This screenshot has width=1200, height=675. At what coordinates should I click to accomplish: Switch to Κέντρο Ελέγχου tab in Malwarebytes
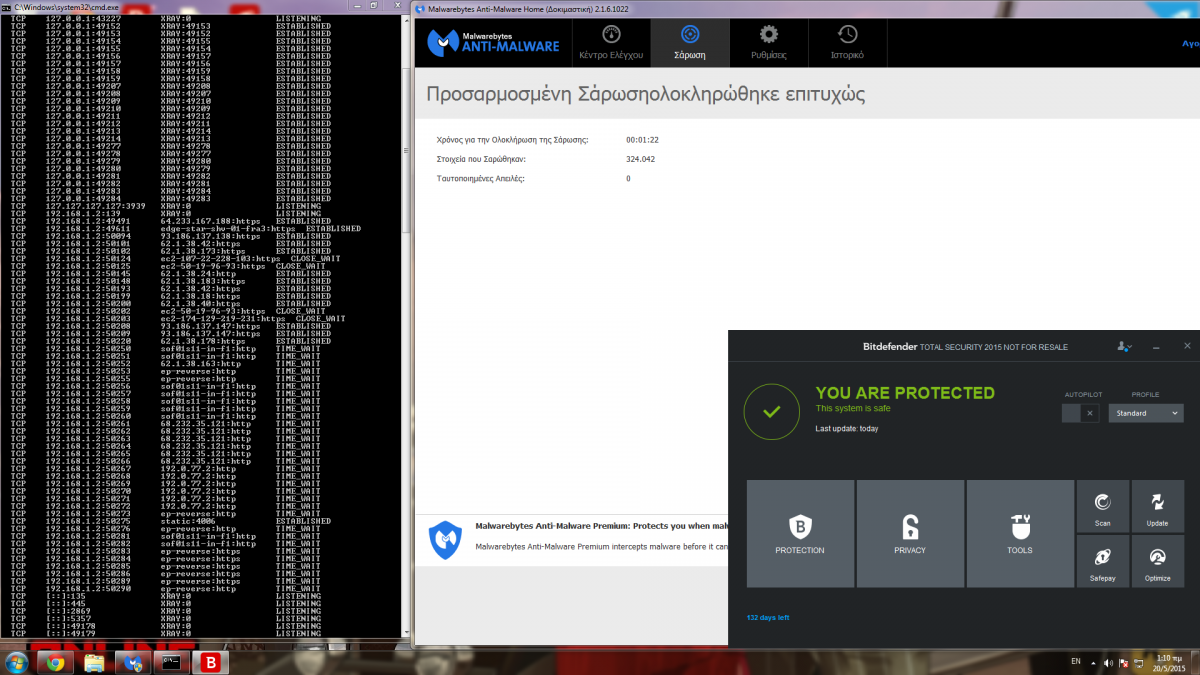pyautogui.click(x=611, y=42)
